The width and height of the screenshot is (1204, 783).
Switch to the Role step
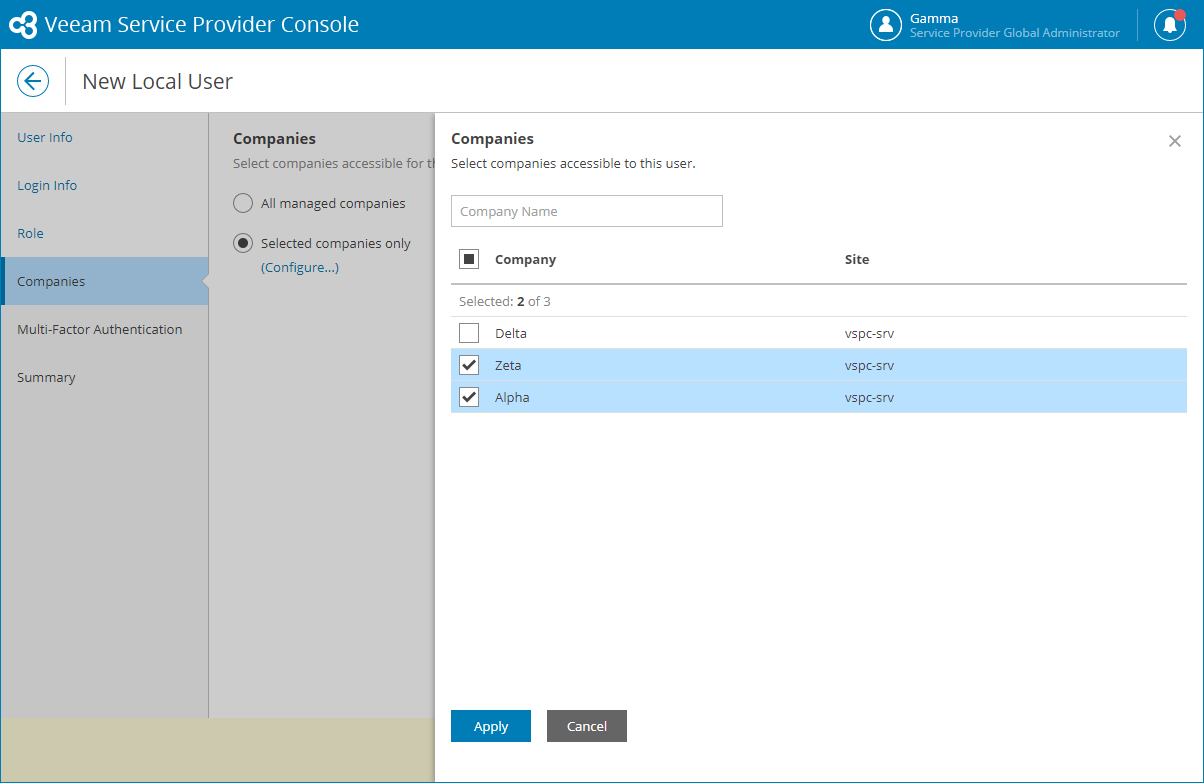(x=30, y=233)
